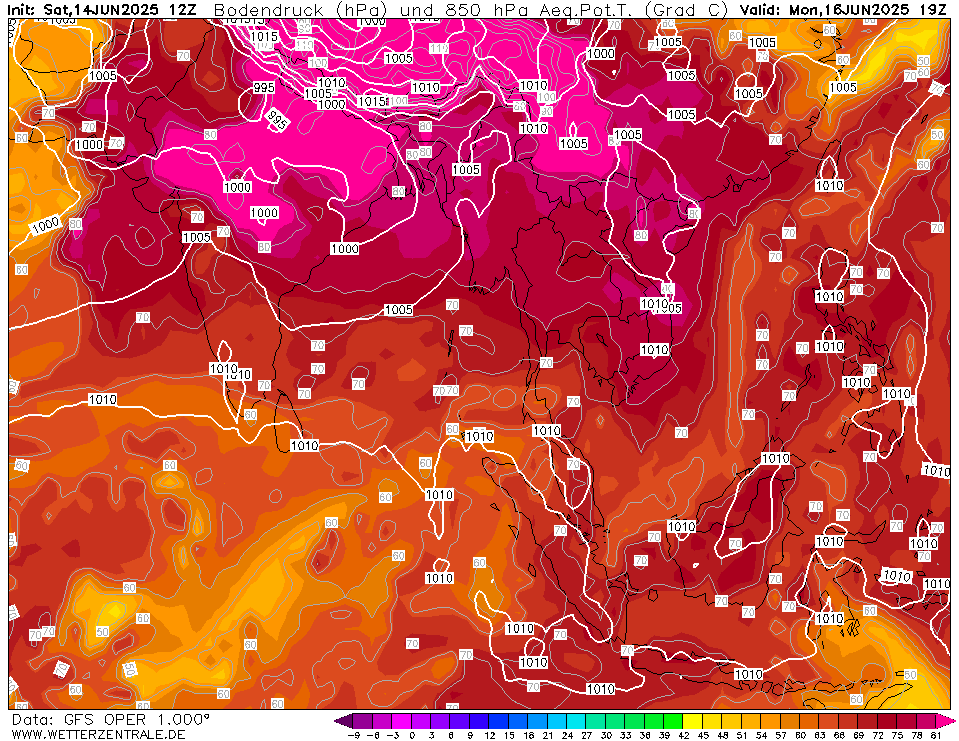The width and height of the screenshot is (959, 741).
Task: Click the 69 legend scale value
Action: point(857,735)
